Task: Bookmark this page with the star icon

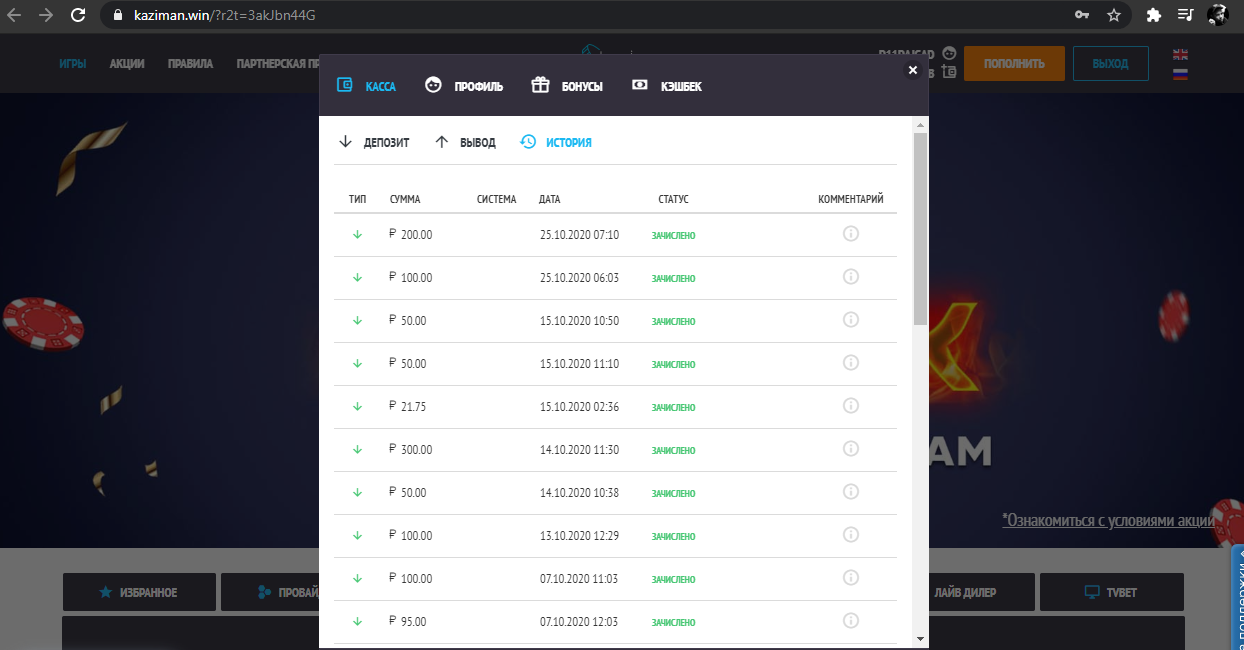Action: point(1114,15)
